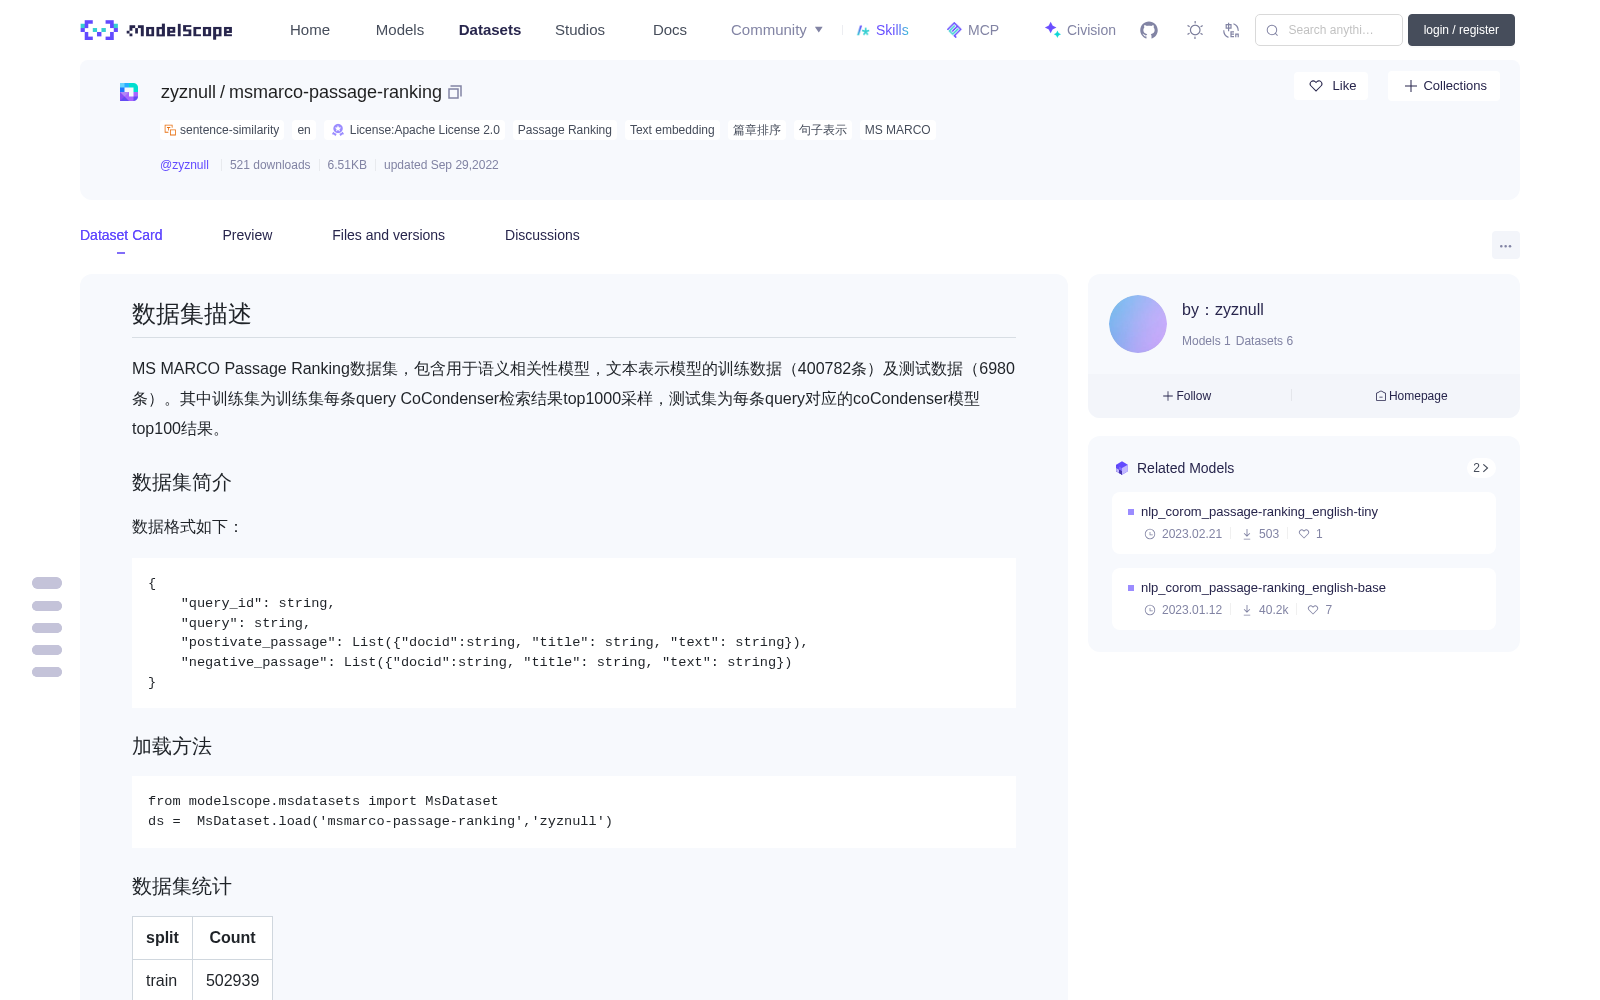Click the 数据集描述 heading
Screen dimensions: 1600x1000
click(191, 314)
